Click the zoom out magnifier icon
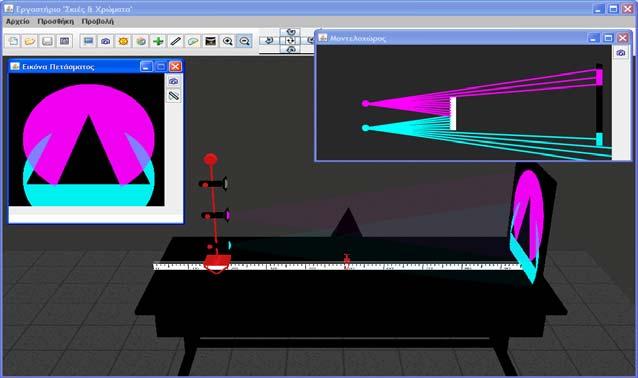This screenshot has width=638, height=378. click(x=245, y=41)
